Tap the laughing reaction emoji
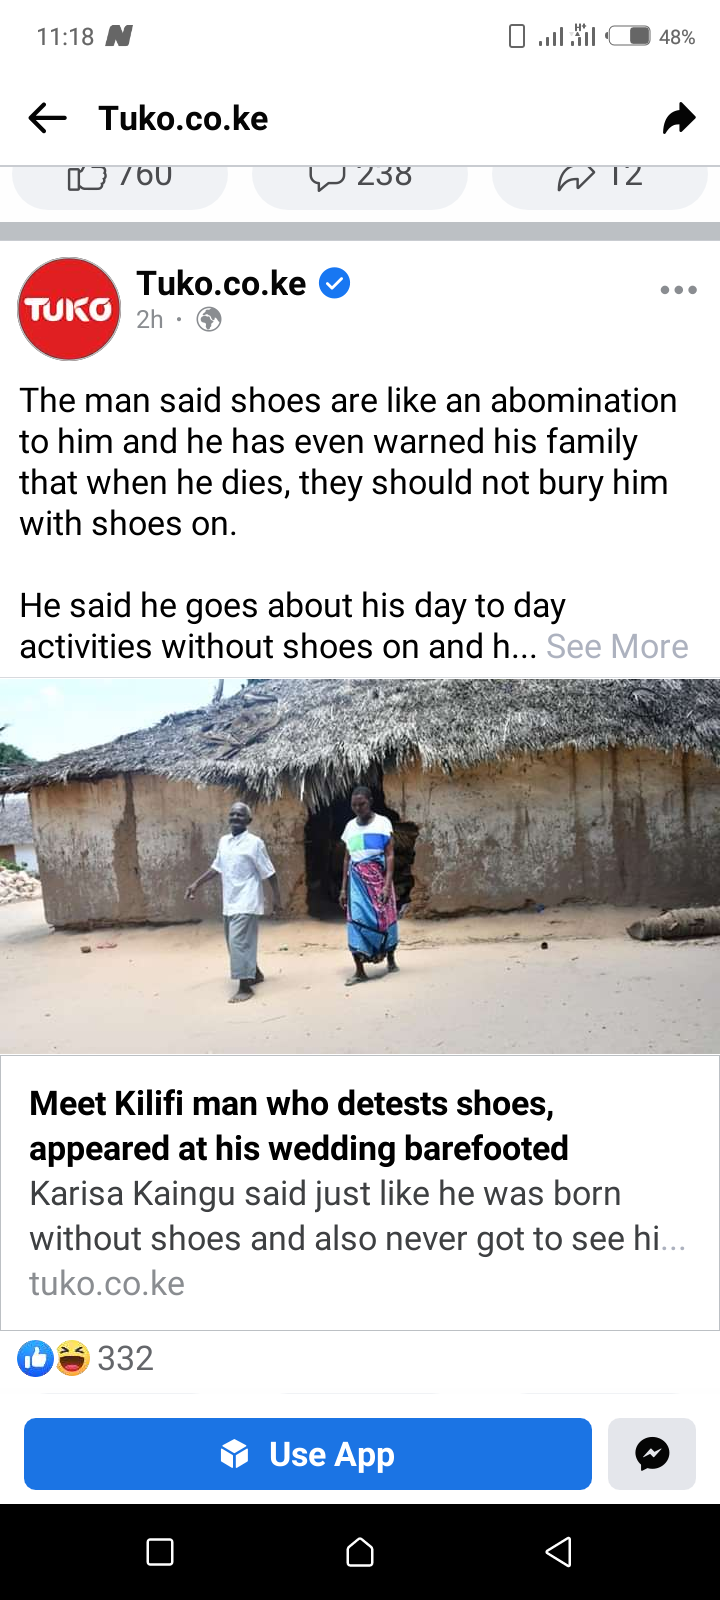The height and width of the screenshot is (1600, 720). (x=72, y=1358)
